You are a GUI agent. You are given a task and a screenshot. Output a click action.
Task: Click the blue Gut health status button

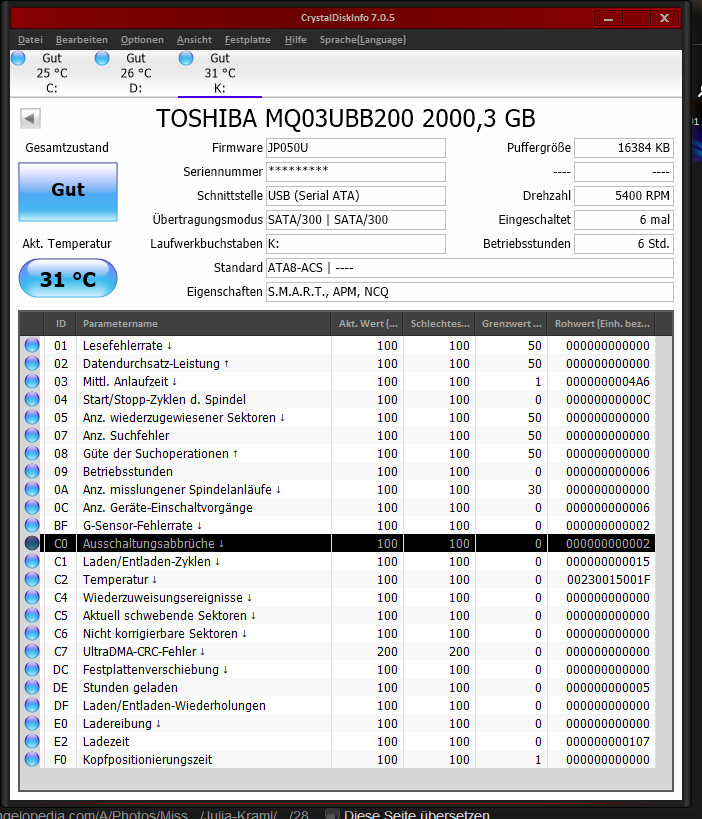pos(68,192)
